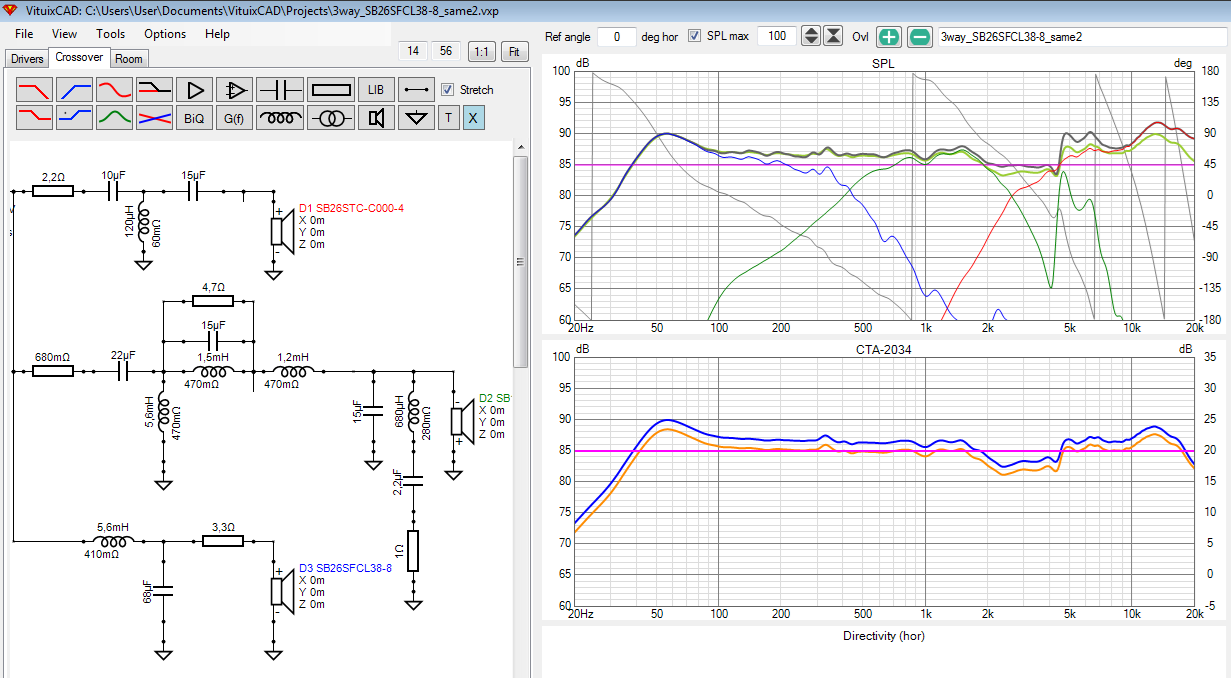Open the Tools menu
1231x678 pixels.
click(110, 33)
